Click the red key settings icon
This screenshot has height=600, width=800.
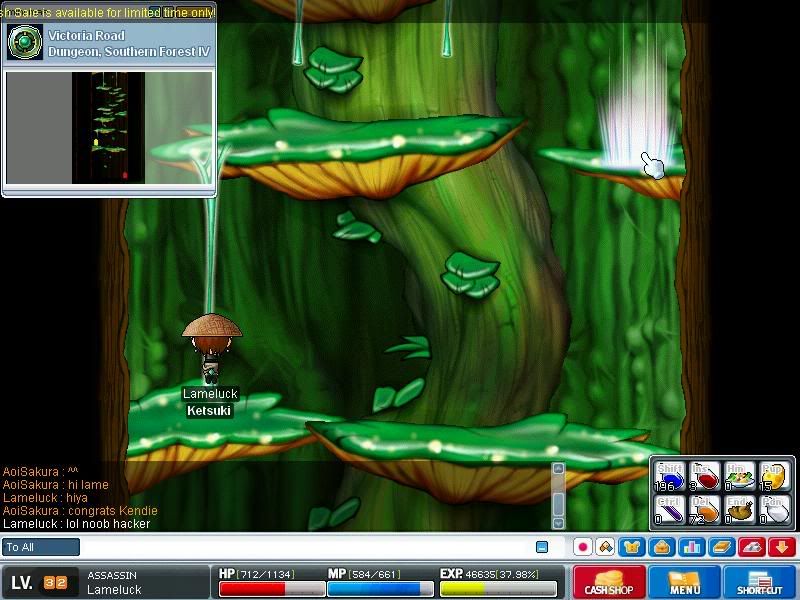click(x=752, y=547)
